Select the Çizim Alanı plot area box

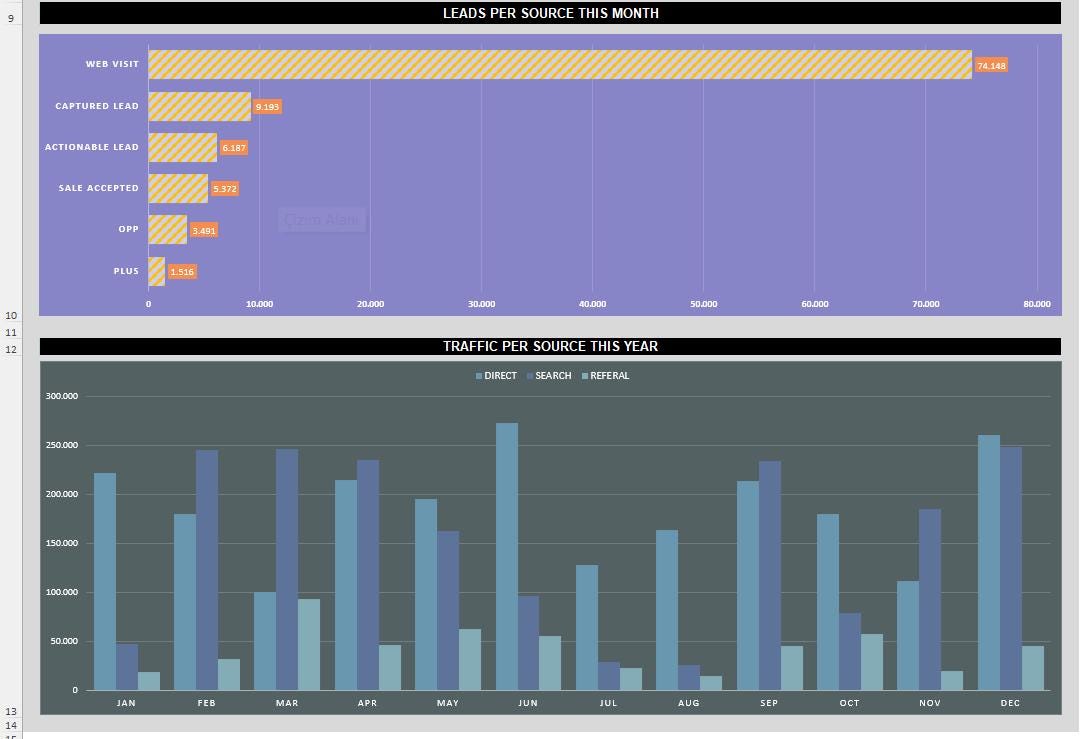pyautogui.click(x=322, y=220)
